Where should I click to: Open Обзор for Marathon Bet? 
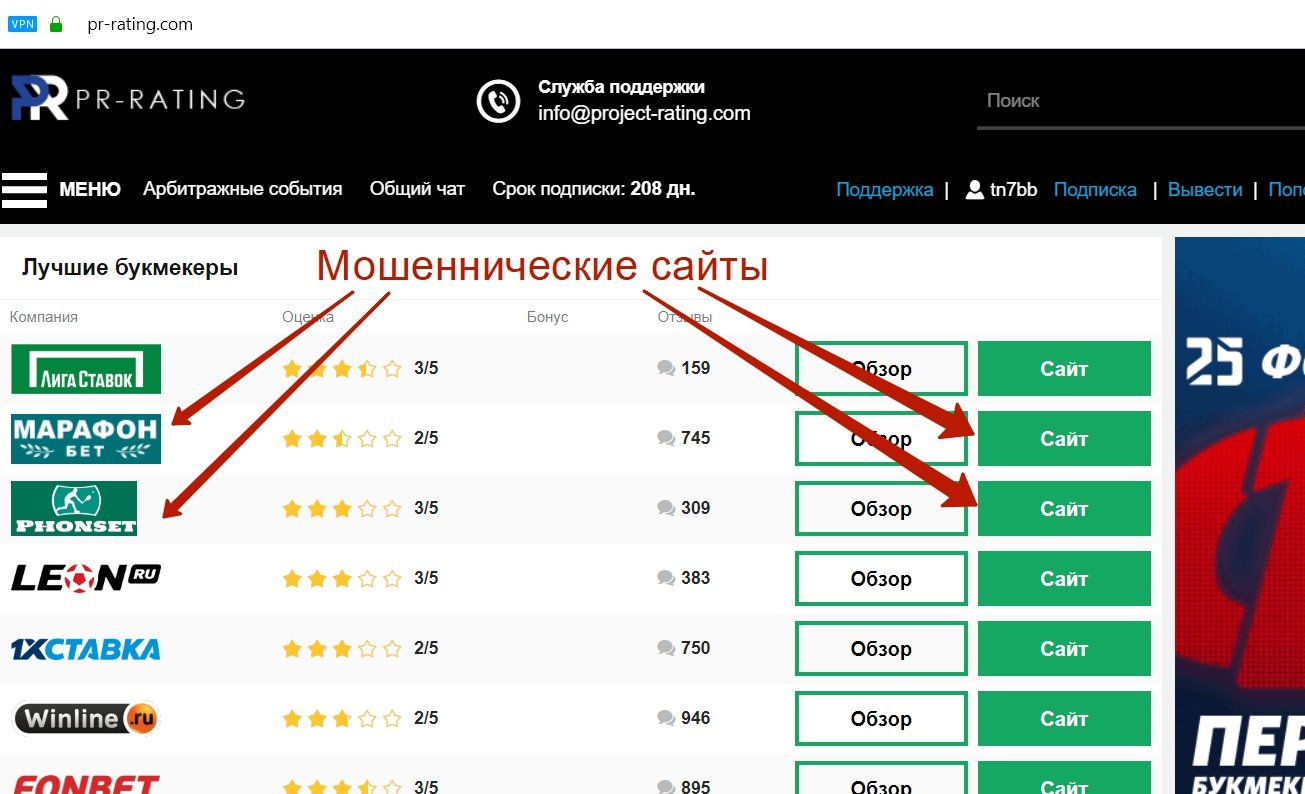tap(881, 439)
